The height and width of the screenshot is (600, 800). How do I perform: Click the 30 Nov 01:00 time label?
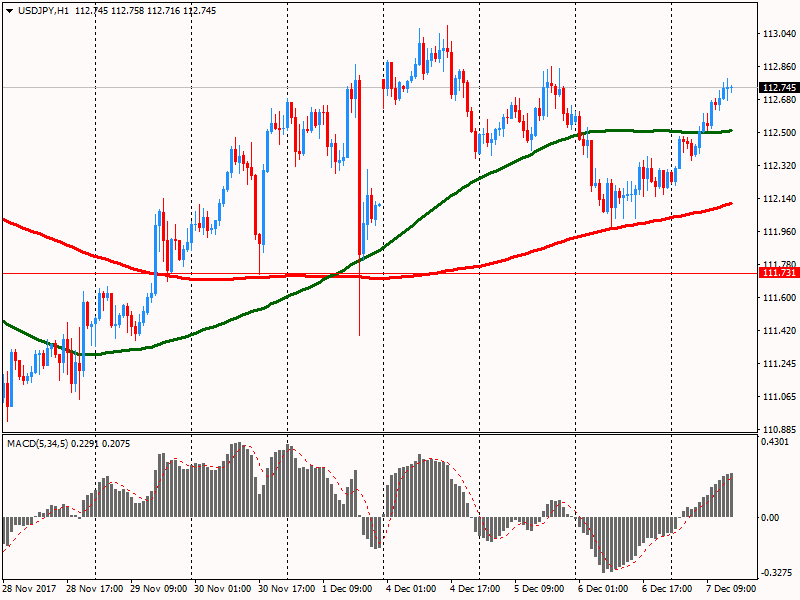pos(221,589)
